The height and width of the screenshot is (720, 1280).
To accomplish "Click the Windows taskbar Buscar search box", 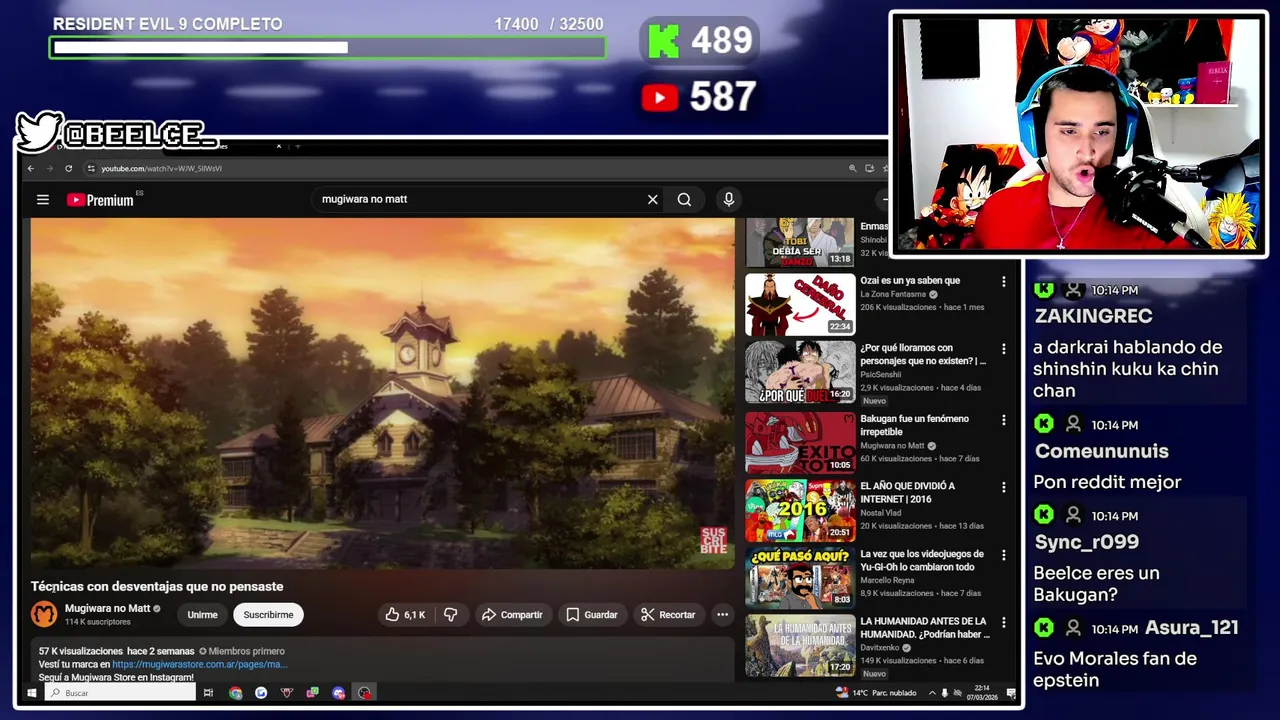I will pos(120,693).
